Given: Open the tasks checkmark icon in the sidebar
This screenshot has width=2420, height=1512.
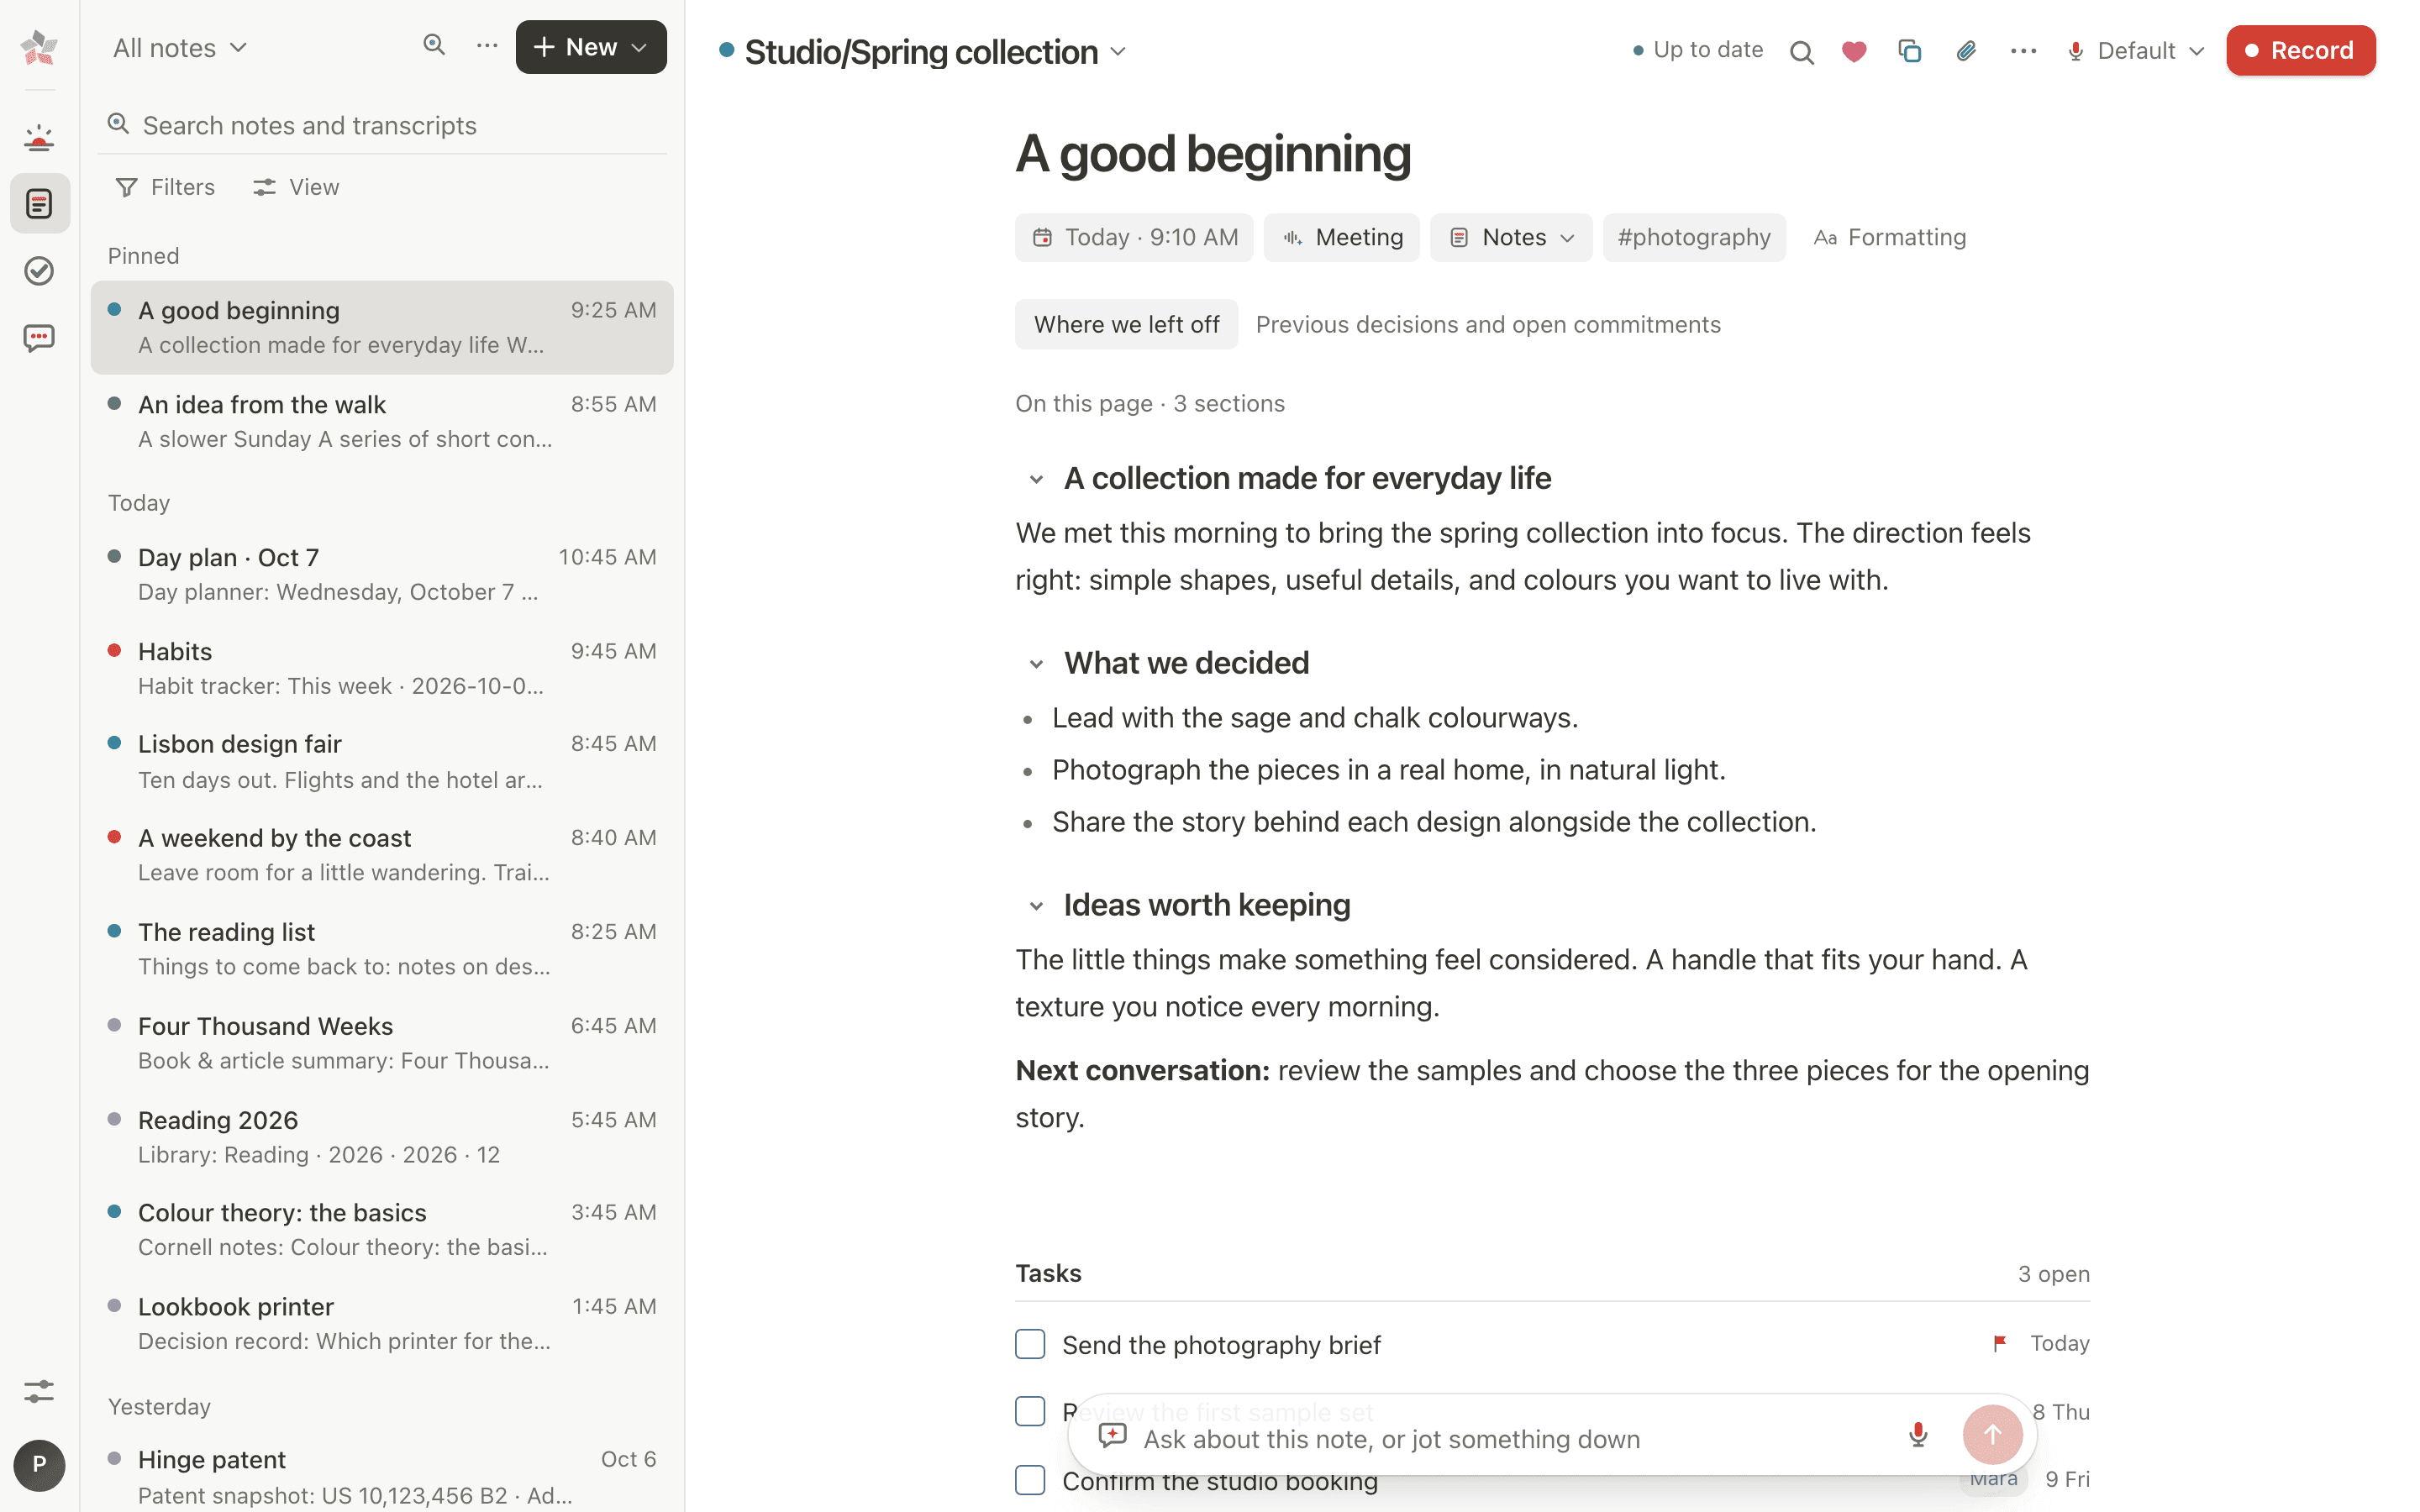Looking at the screenshot, I should 39,270.
